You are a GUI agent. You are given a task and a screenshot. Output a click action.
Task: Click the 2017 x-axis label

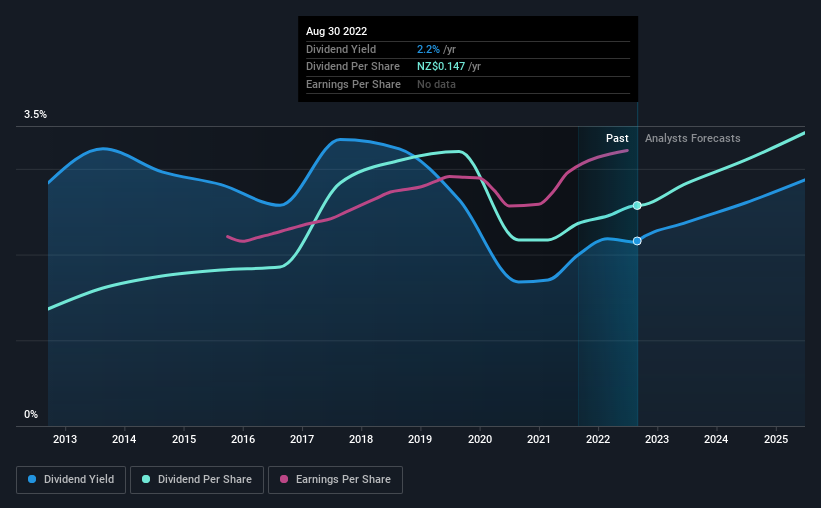tap(302, 439)
